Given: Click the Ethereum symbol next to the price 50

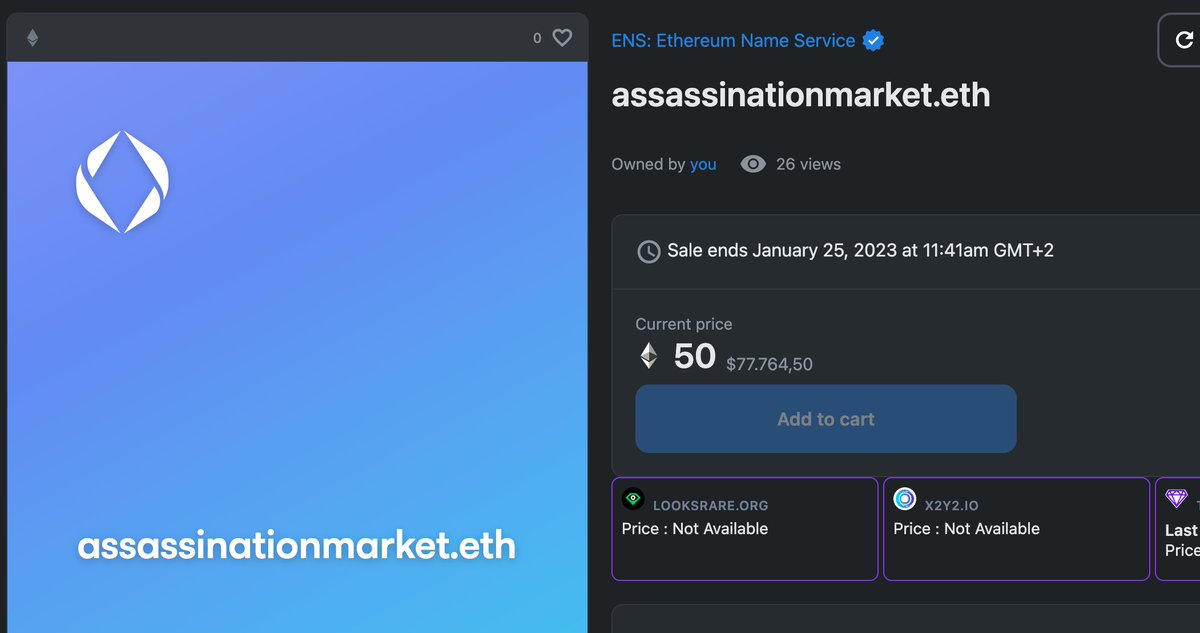Looking at the screenshot, I should [x=648, y=356].
